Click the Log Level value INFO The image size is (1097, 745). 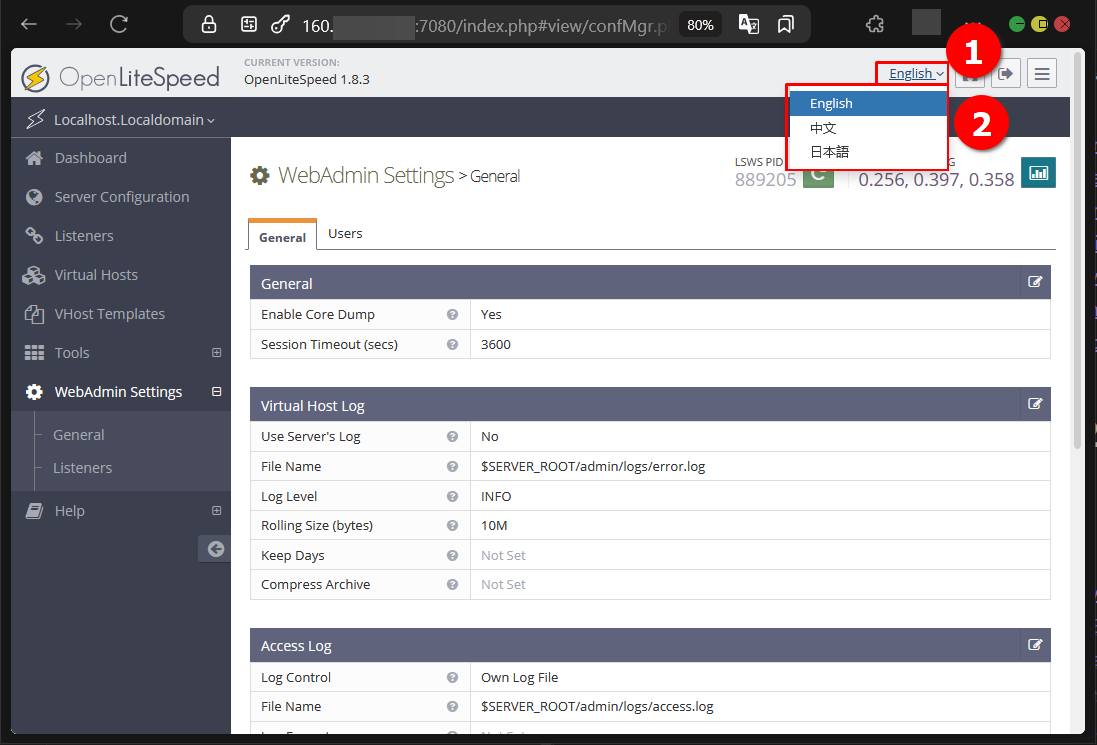click(496, 497)
